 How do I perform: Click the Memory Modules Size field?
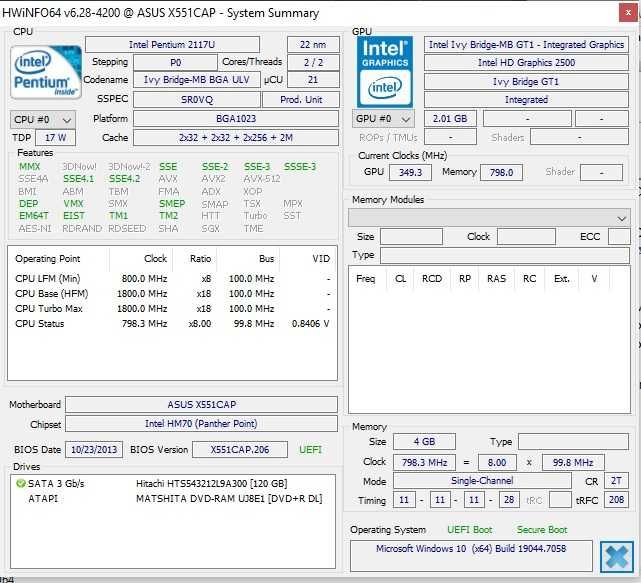[411, 237]
